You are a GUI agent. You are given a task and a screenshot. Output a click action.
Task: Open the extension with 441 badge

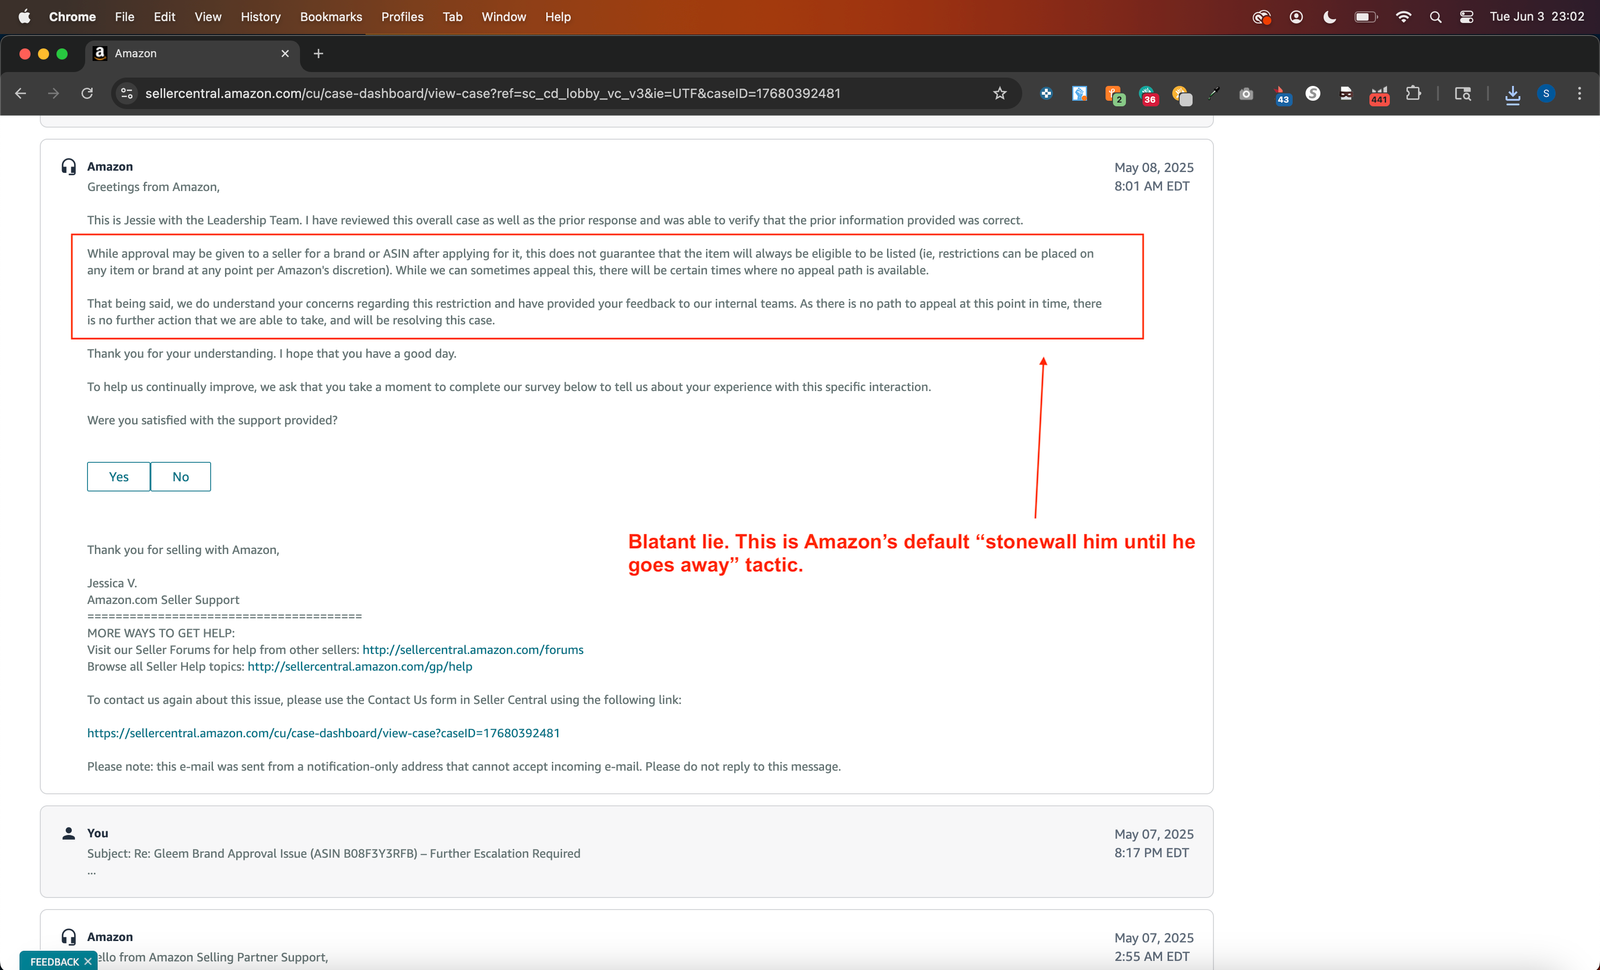1379,95
